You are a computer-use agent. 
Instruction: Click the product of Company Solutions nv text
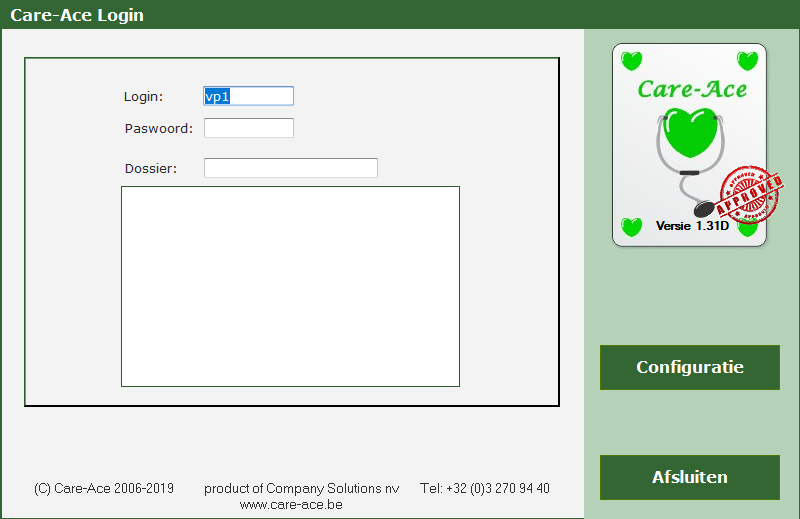[x=301, y=489]
